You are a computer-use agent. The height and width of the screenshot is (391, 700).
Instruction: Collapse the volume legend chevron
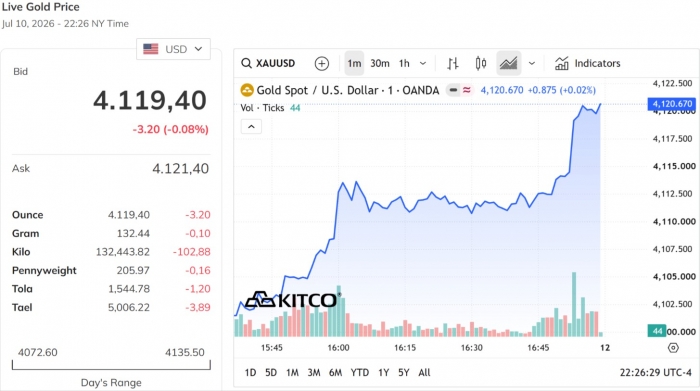click(x=251, y=127)
